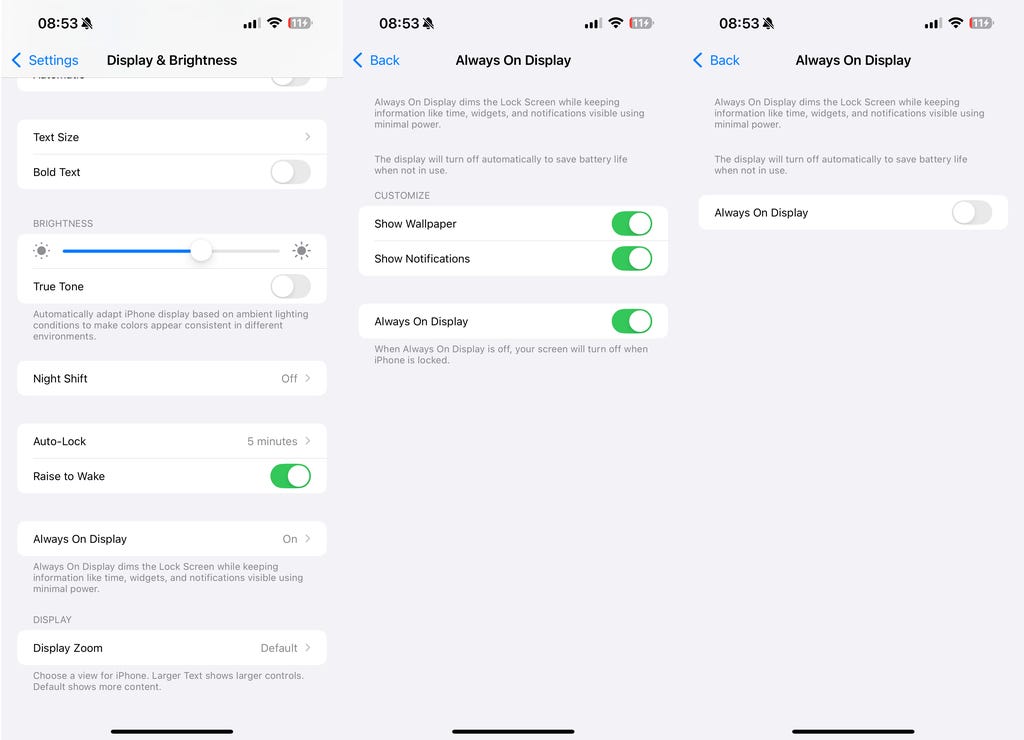Viewport: 1024px width, 740px height.
Task: Click the brightness slider handle
Action: click(201, 251)
